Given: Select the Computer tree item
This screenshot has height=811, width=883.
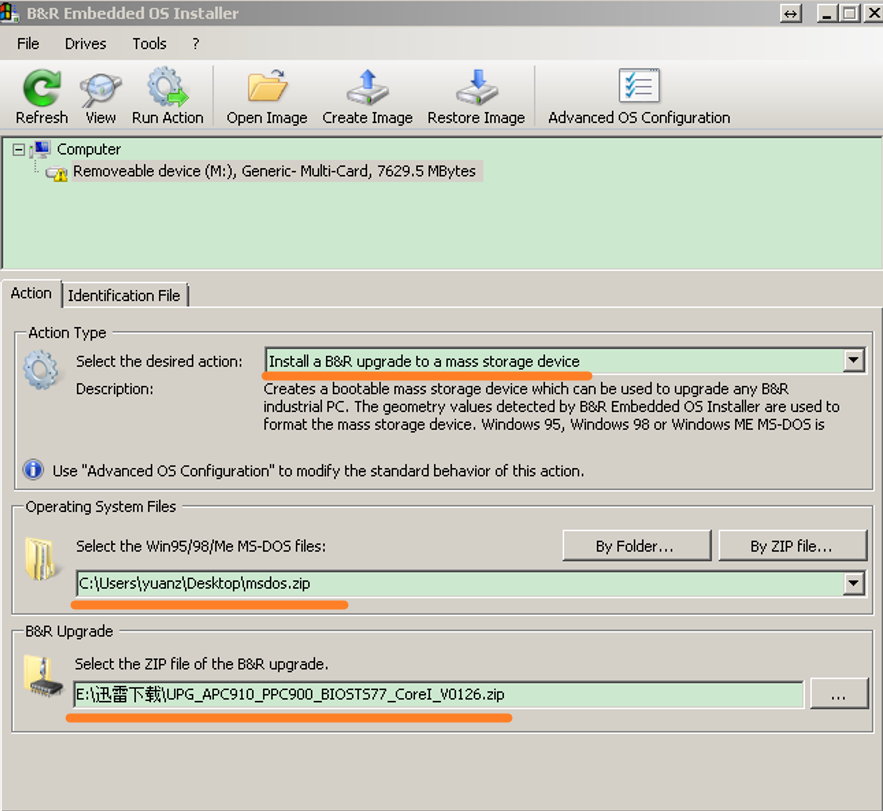Looking at the screenshot, I should (x=89, y=149).
